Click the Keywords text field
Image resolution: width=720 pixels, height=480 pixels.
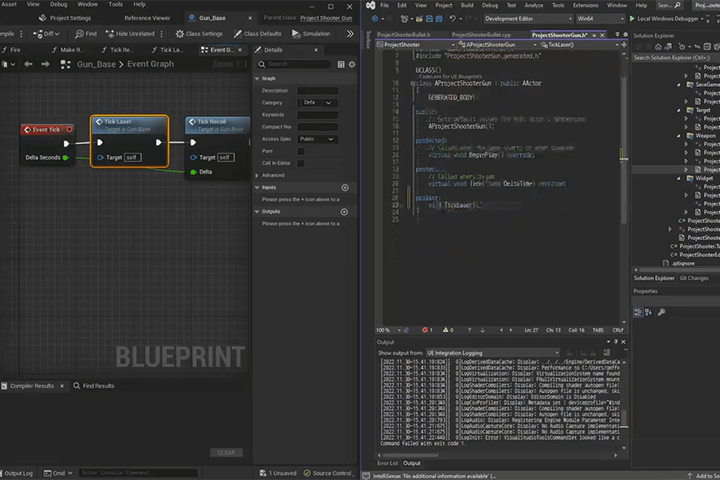click(x=318, y=115)
